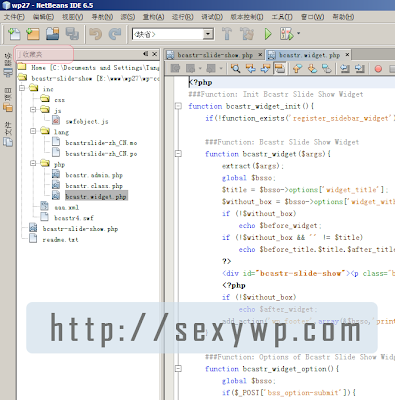Screen dimensions: 395x400
Task: Close the bcastr.widget.php editor tab
Action: point(347,54)
